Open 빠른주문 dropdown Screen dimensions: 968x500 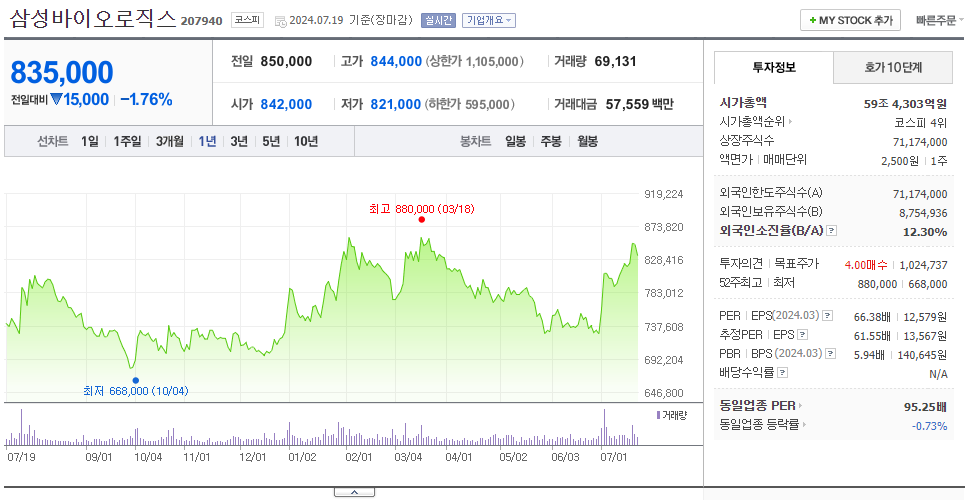(940, 20)
